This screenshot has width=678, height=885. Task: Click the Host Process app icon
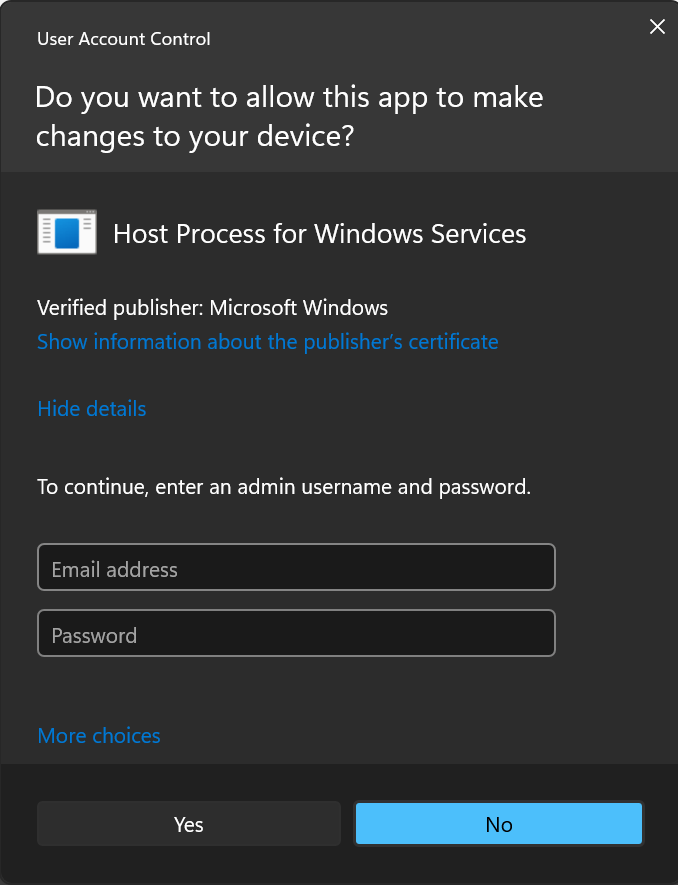point(66,233)
